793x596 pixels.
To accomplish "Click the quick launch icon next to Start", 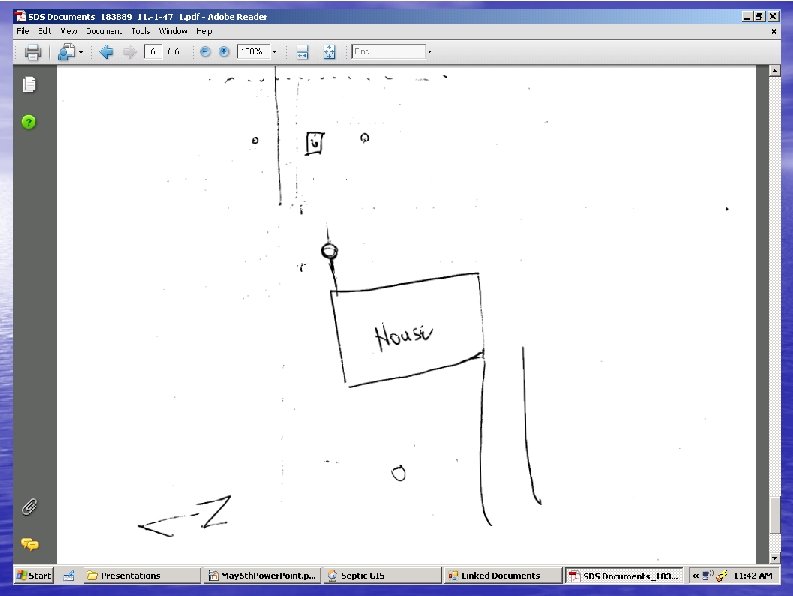I will [69, 575].
